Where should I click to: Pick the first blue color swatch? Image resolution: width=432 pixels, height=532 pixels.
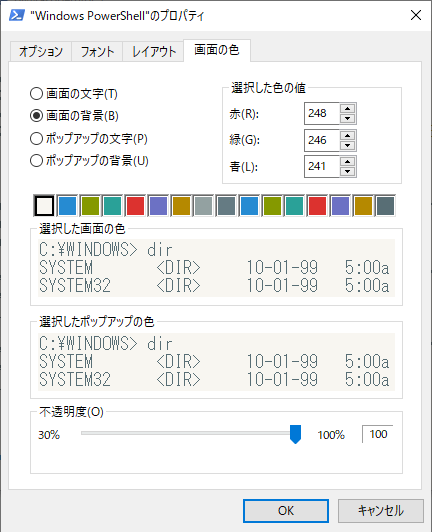(67, 206)
